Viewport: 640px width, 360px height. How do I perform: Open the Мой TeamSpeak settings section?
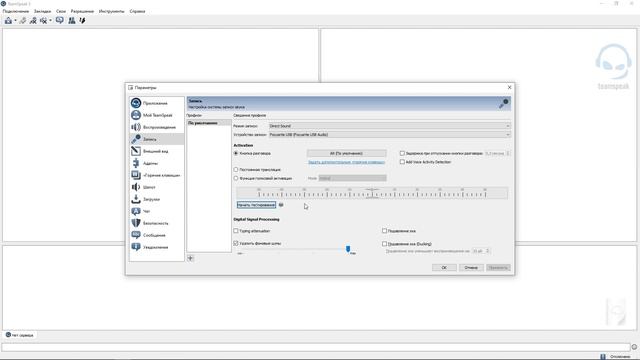click(157, 115)
